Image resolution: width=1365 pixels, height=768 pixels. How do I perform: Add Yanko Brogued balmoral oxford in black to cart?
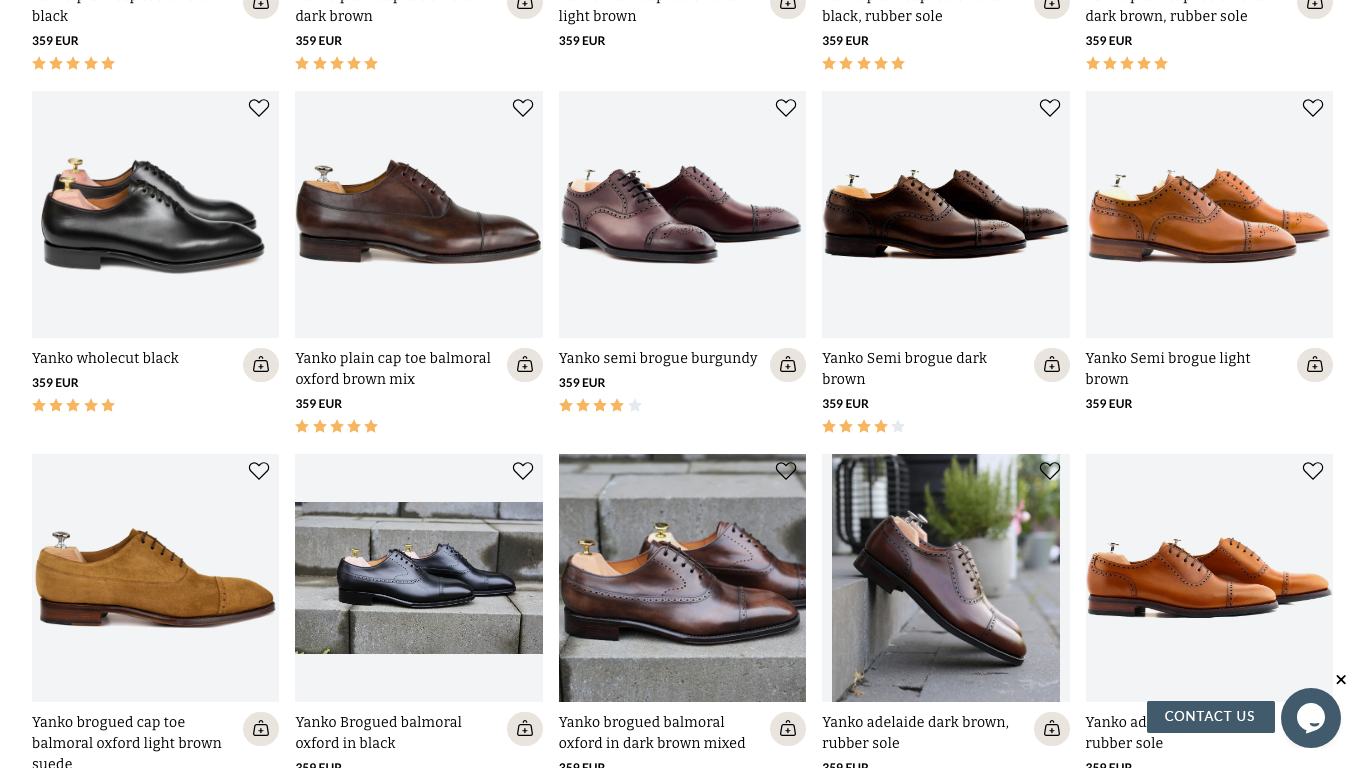pos(525,729)
